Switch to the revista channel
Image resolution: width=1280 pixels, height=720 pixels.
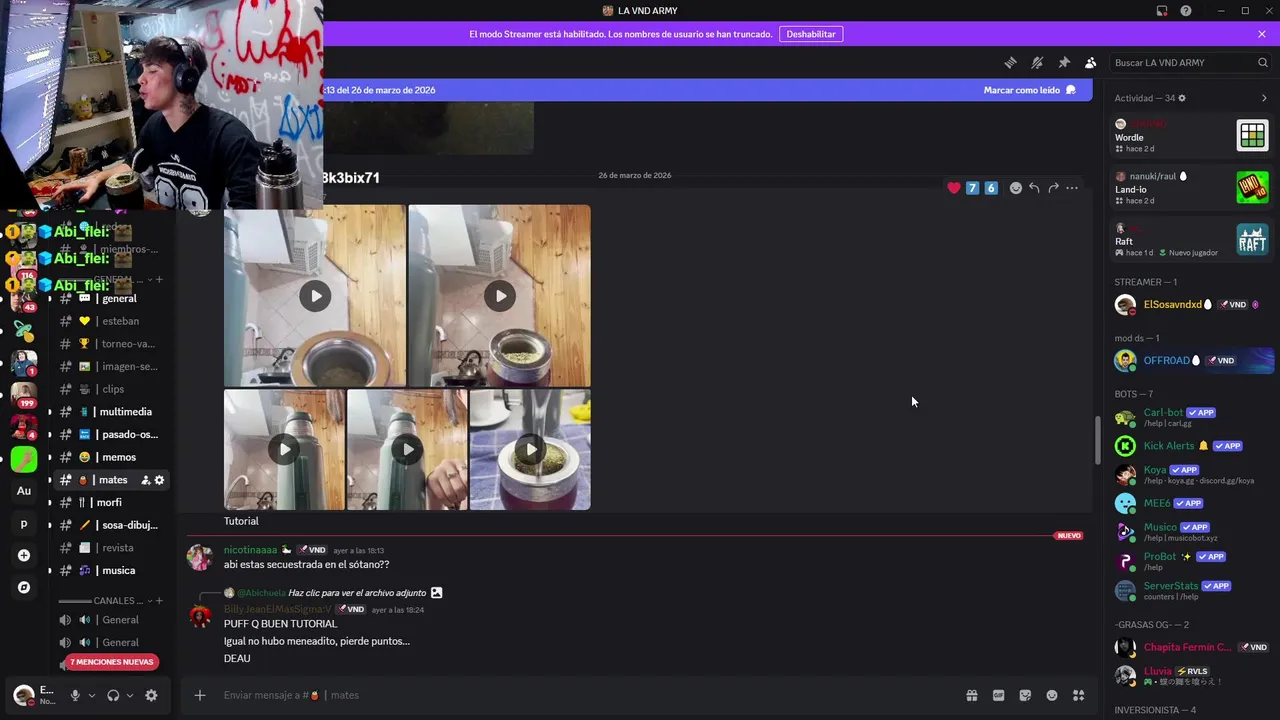(x=110, y=548)
